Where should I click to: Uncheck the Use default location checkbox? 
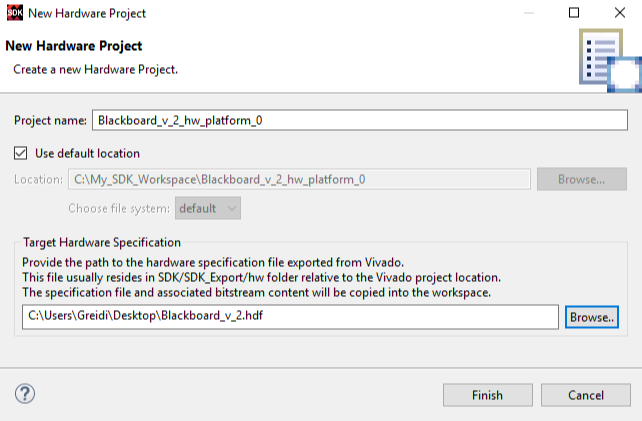point(21,153)
